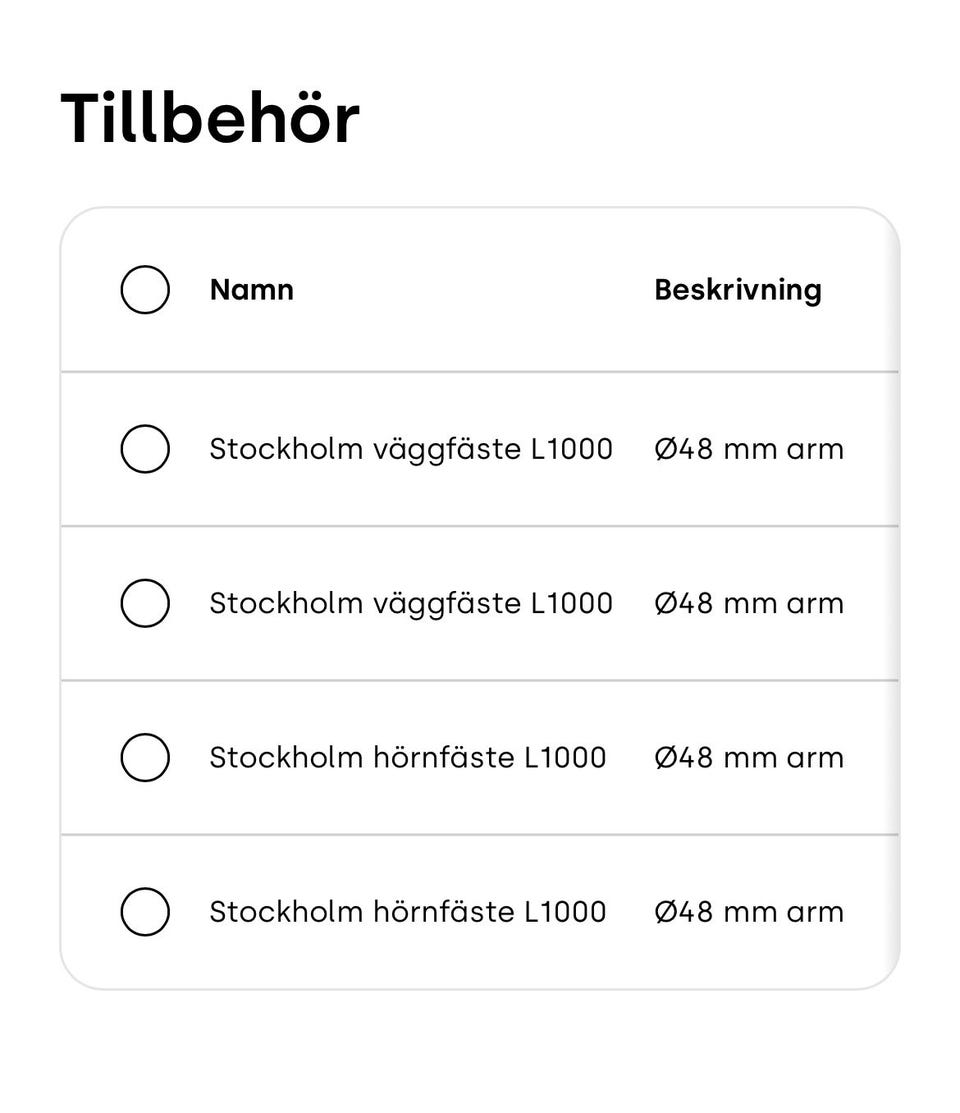Open the first Stockholm väggfäste L1000 name
960x1113 pixels.
coord(411,450)
